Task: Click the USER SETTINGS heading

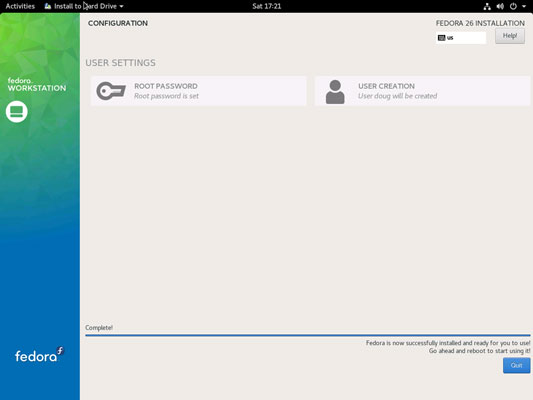Action: click(120, 63)
